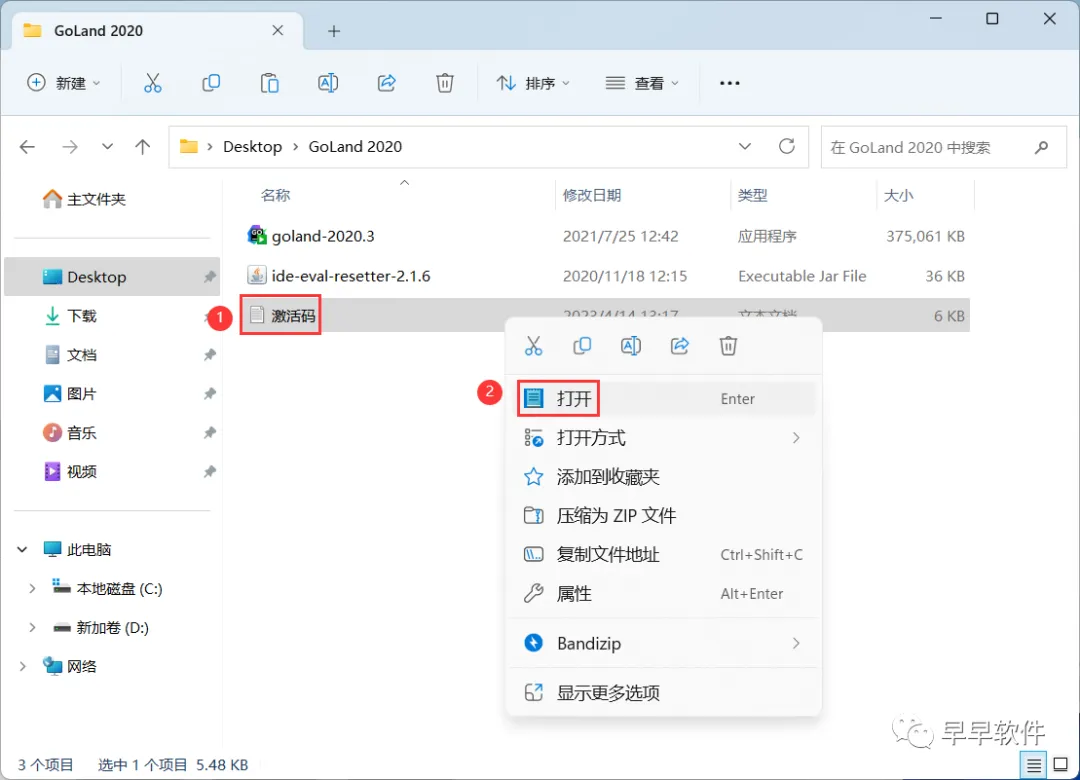Select Desktop in the sidebar
The image size is (1080, 780).
(x=112, y=276)
